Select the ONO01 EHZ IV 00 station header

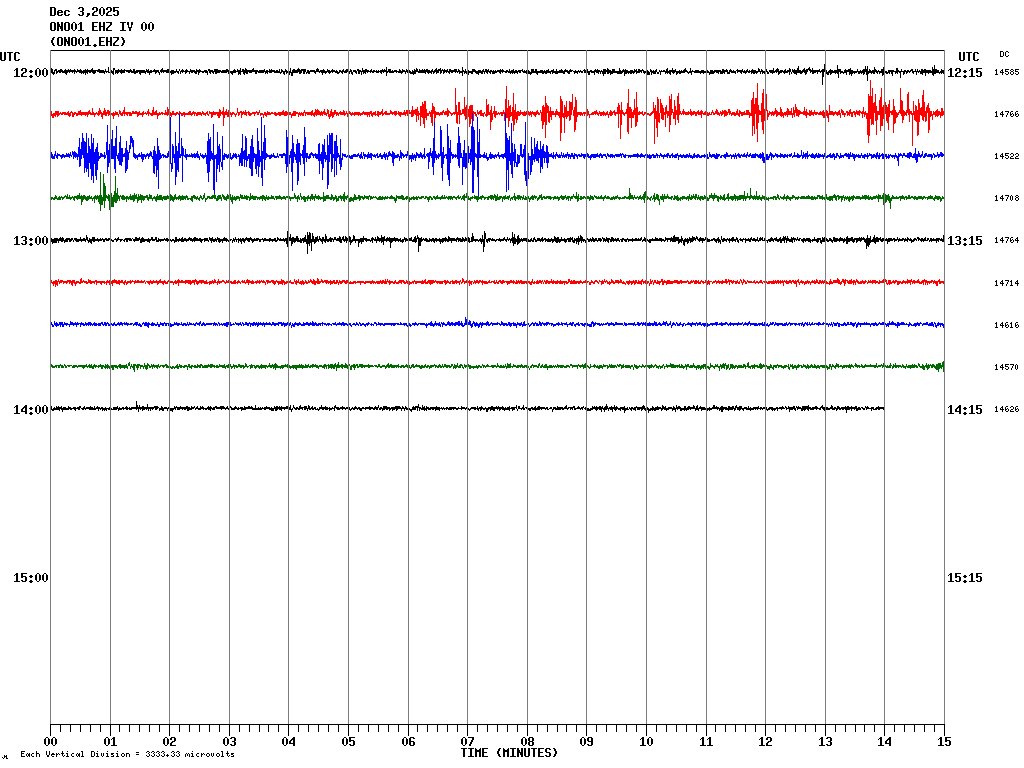[102, 27]
